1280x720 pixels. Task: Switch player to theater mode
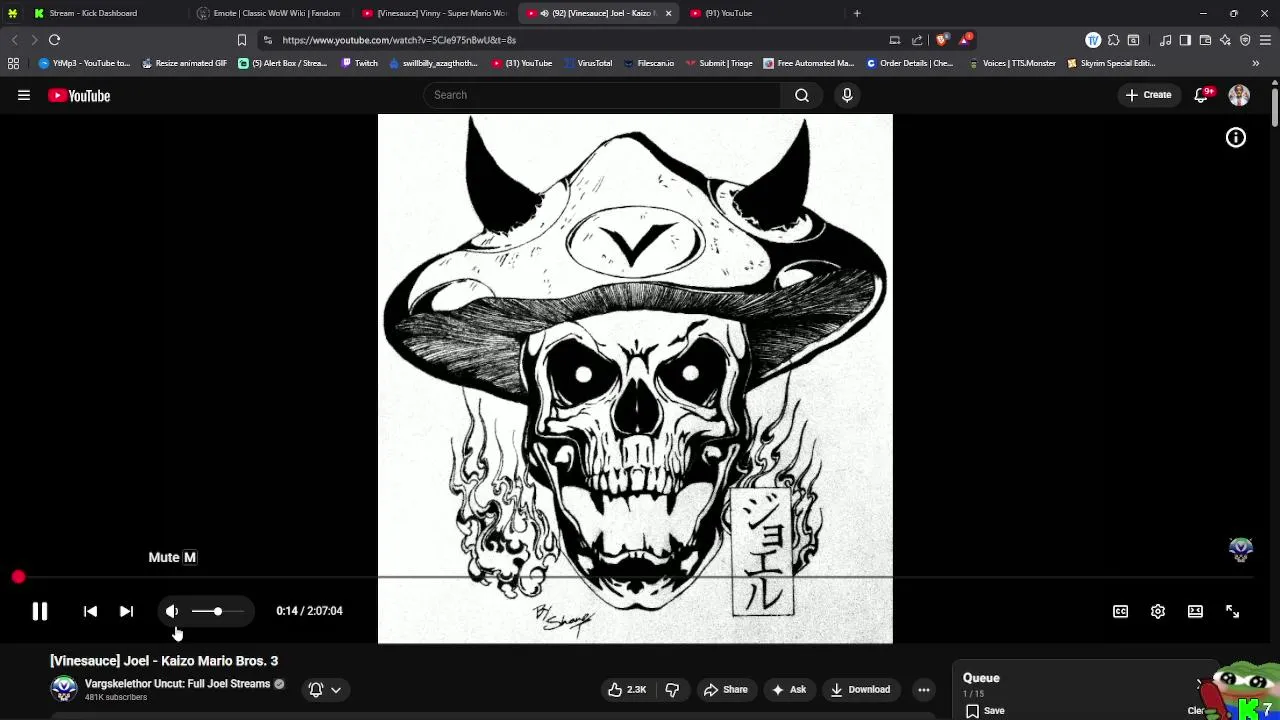[x=1195, y=611]
